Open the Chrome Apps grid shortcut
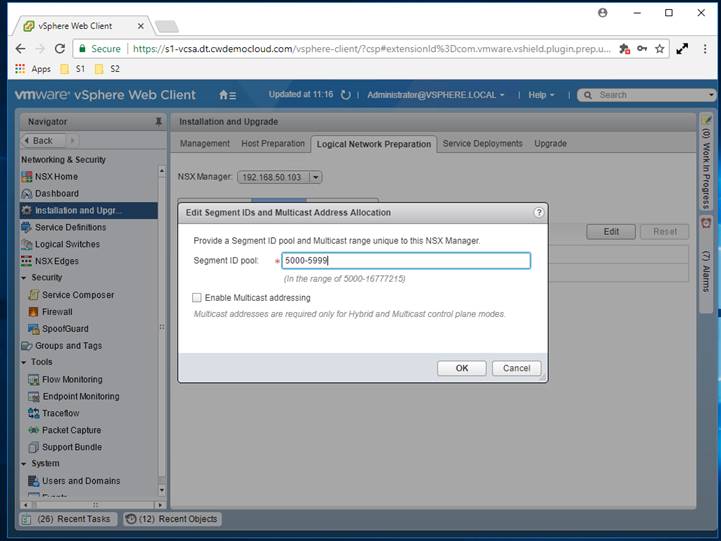Image resolution: width=721 pixels, height=541 pixels. (20, 69)
